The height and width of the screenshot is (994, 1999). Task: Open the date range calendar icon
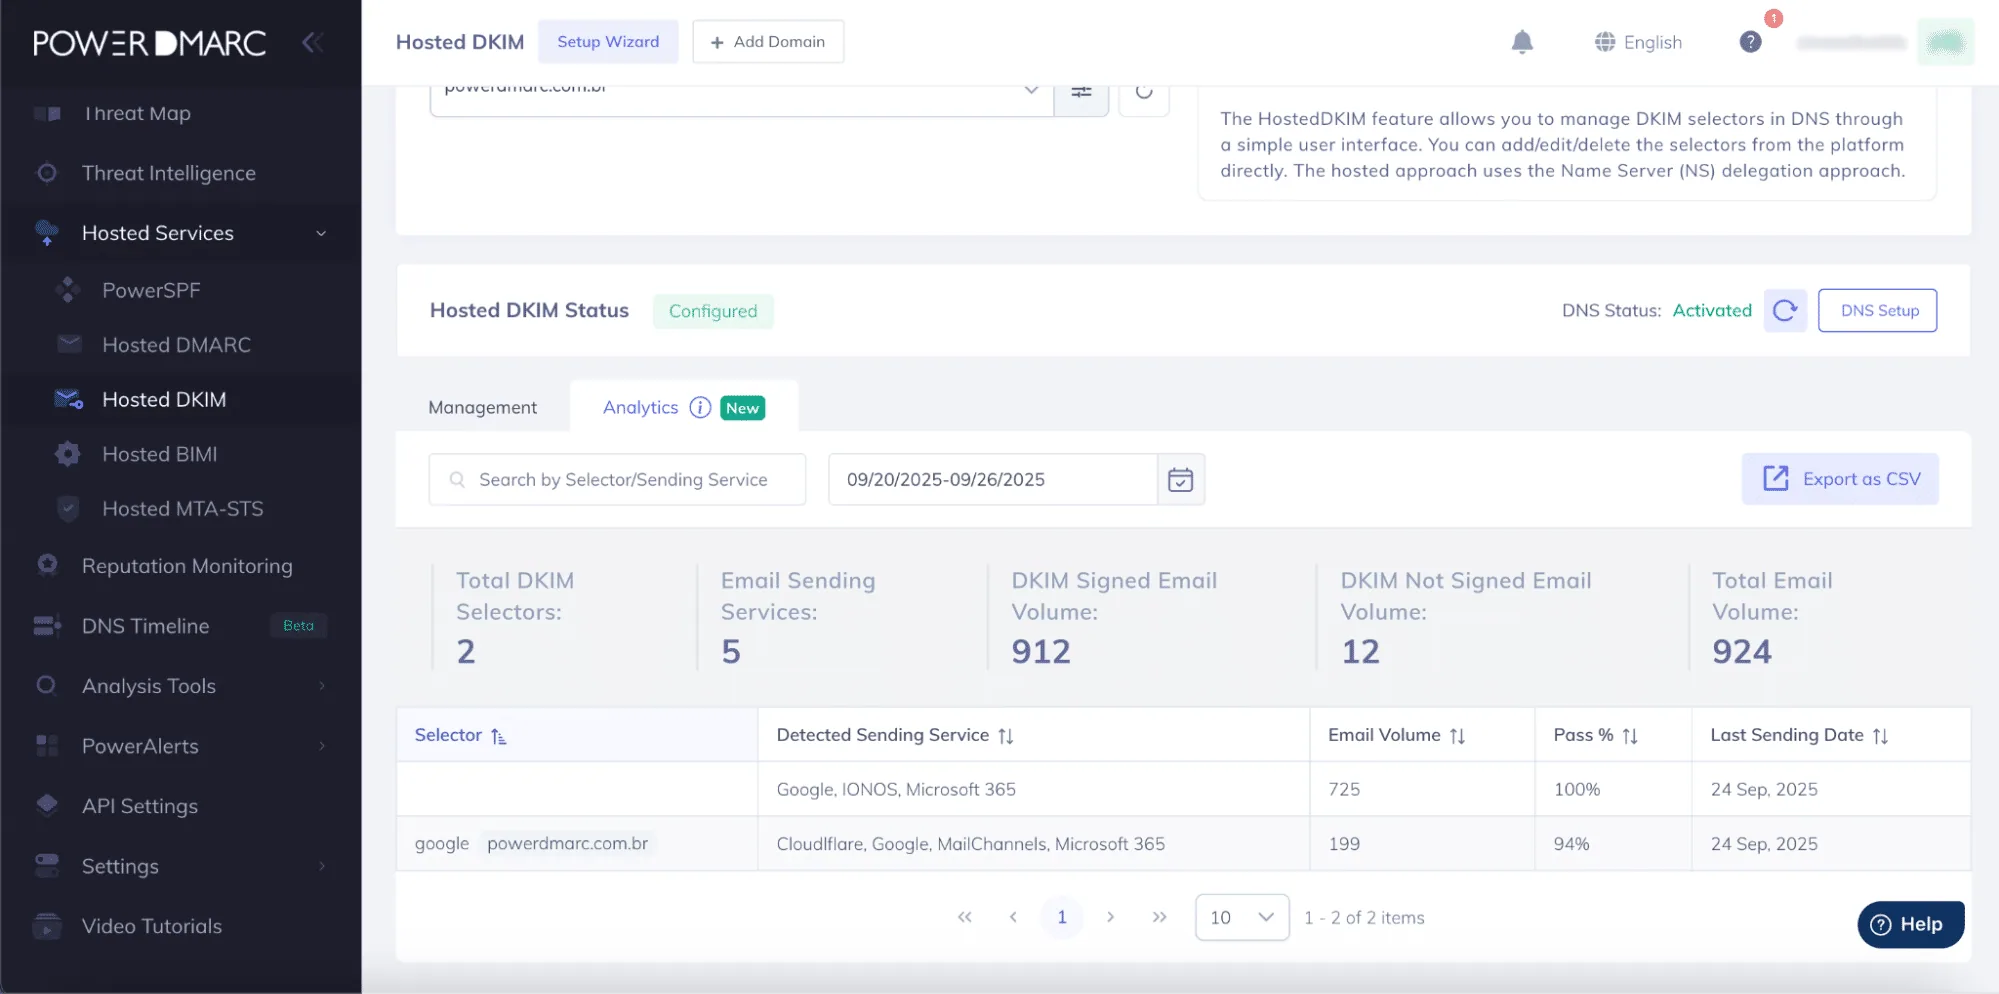[1181, 480]
